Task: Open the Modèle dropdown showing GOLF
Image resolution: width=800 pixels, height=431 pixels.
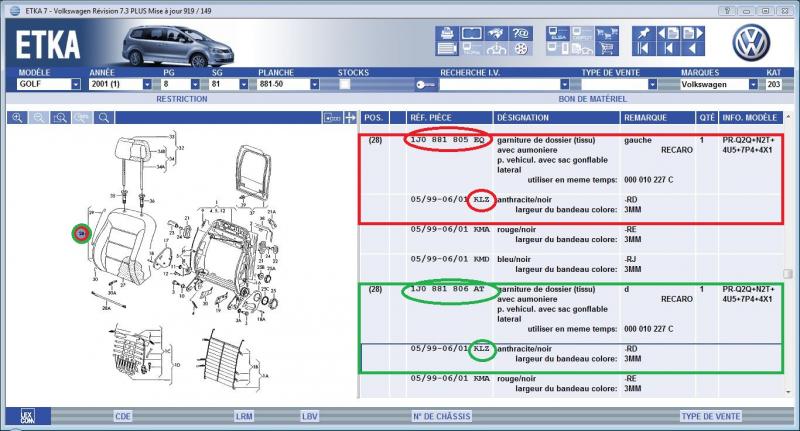Action: 76,84
